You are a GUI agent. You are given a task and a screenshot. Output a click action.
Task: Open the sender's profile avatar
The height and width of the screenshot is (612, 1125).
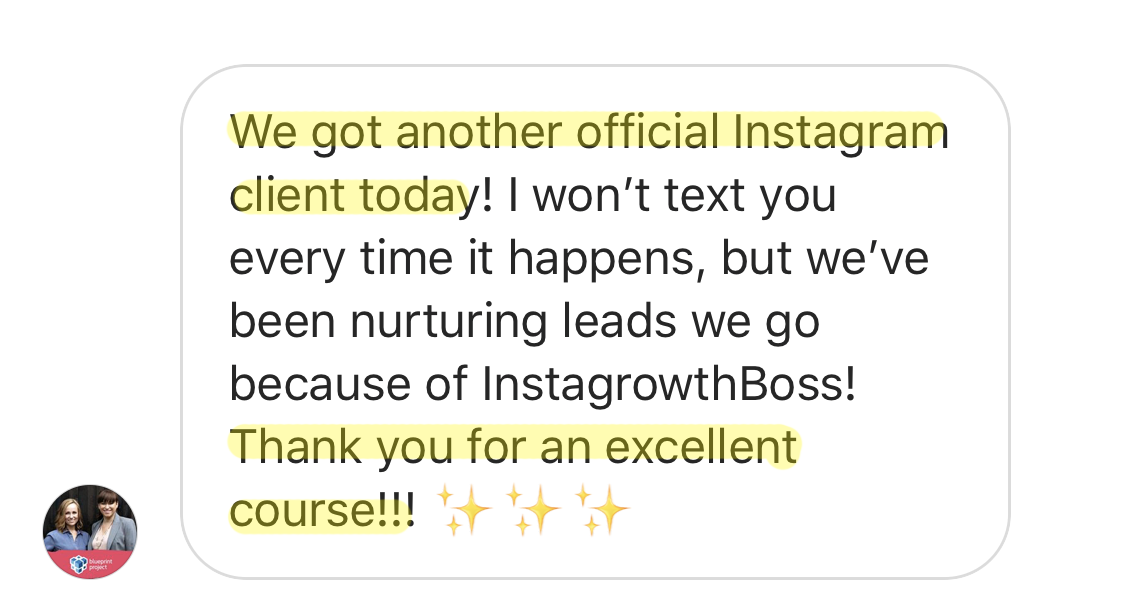click(90, 531)
